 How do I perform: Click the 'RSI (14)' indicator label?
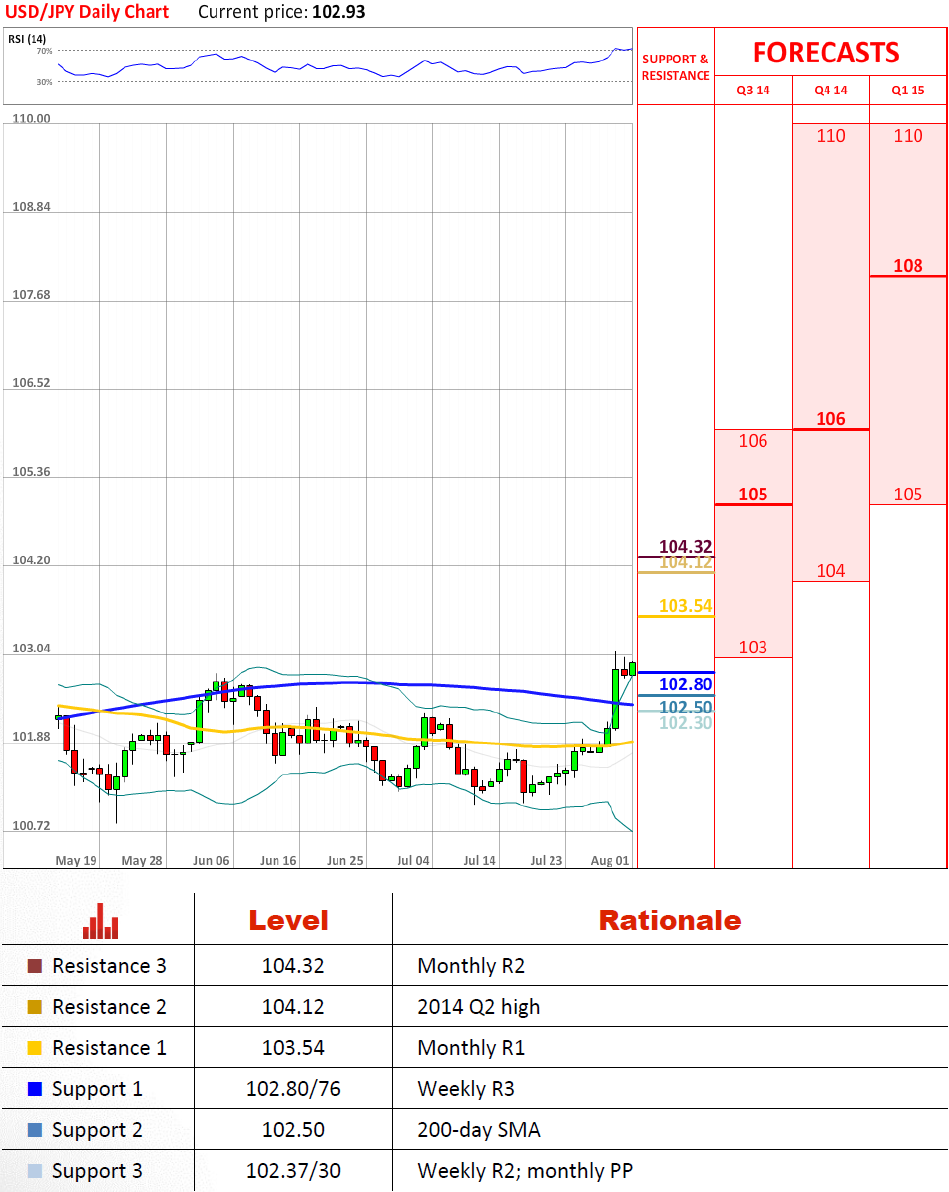coord(27,39)
